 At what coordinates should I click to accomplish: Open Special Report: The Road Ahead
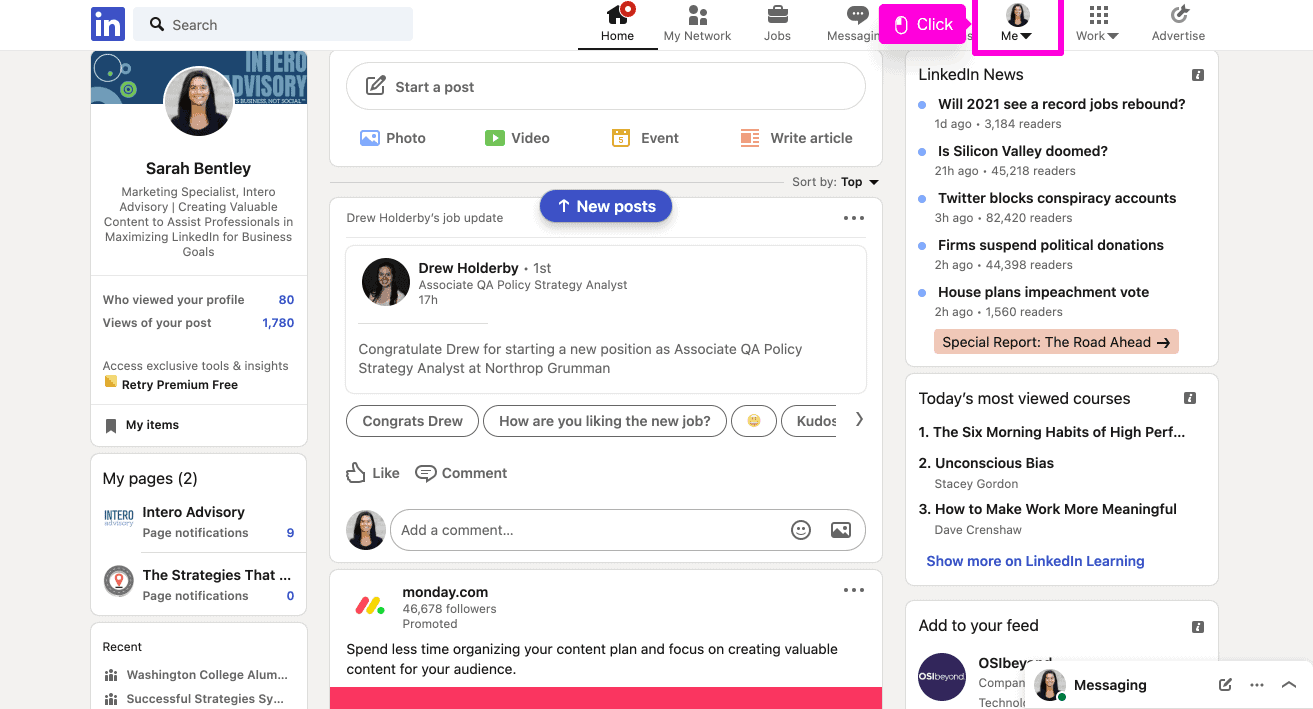click(1056, 342)
